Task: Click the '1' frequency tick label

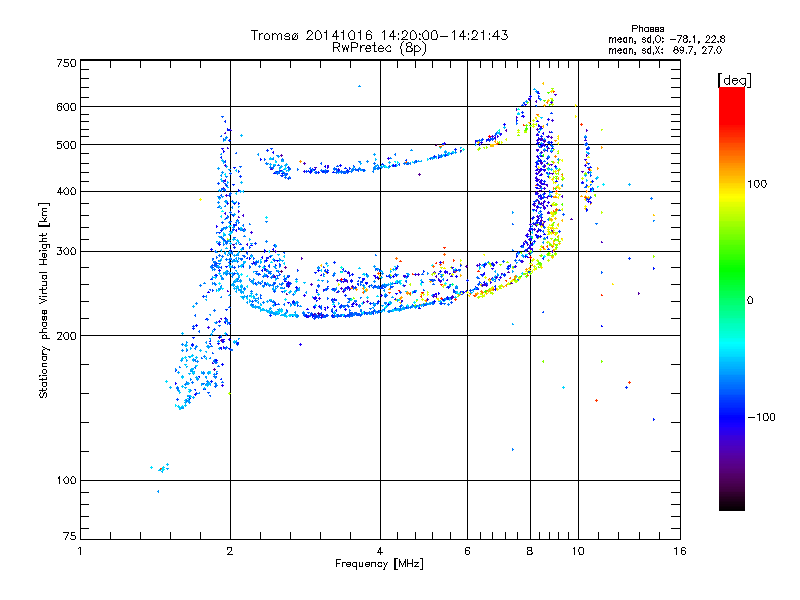Action: (x=80, y=551)
